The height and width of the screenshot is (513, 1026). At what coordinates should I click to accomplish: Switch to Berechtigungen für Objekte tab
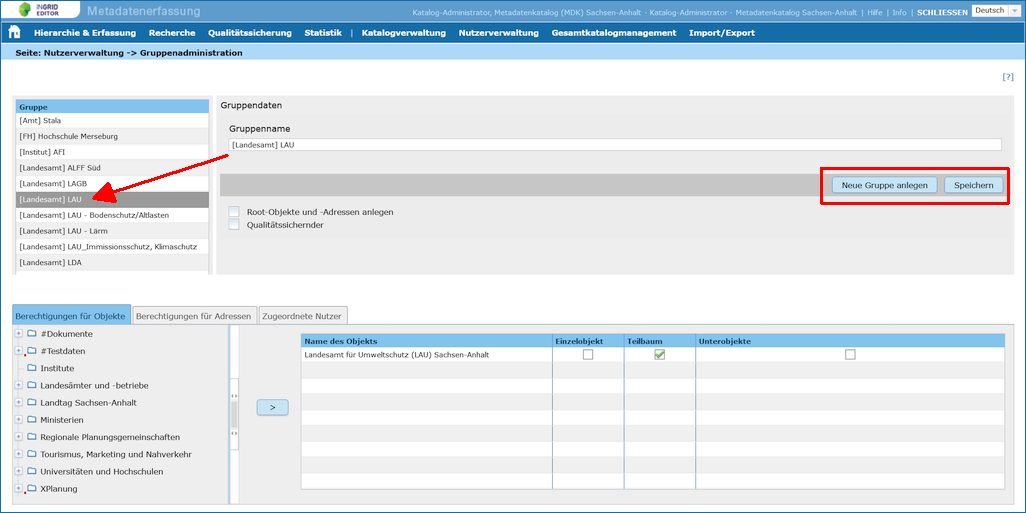point(71,315)
